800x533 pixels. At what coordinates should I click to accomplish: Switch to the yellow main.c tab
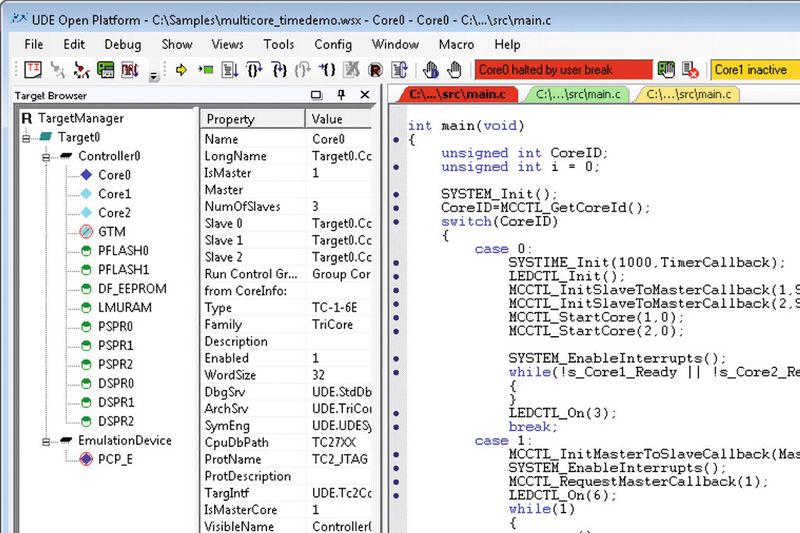point(688,94)
